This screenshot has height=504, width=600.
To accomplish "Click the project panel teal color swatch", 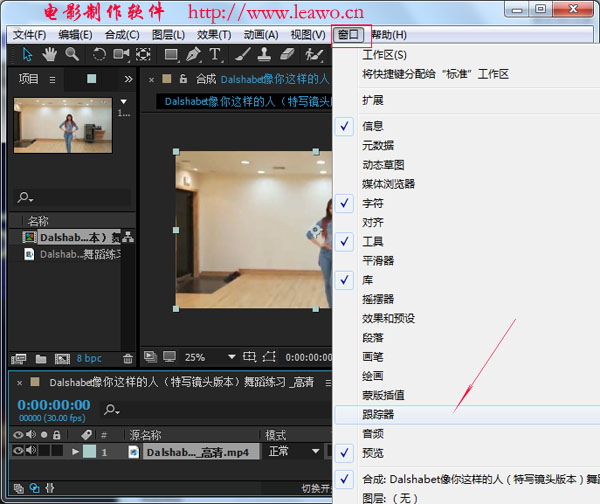I will pyautogui.click(x=91, y=79).
